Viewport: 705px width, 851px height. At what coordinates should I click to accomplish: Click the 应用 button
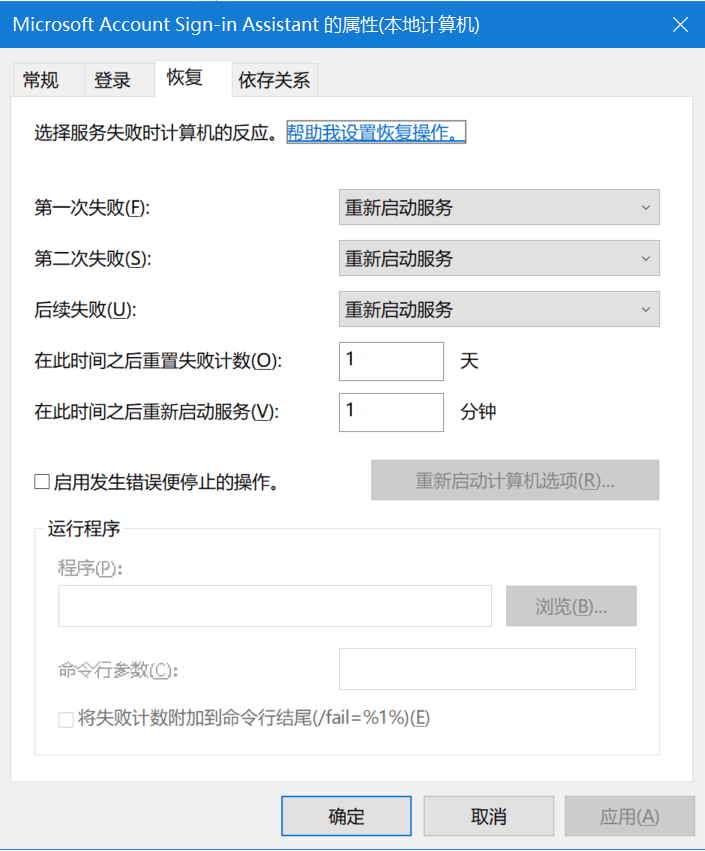pos(630,816)
